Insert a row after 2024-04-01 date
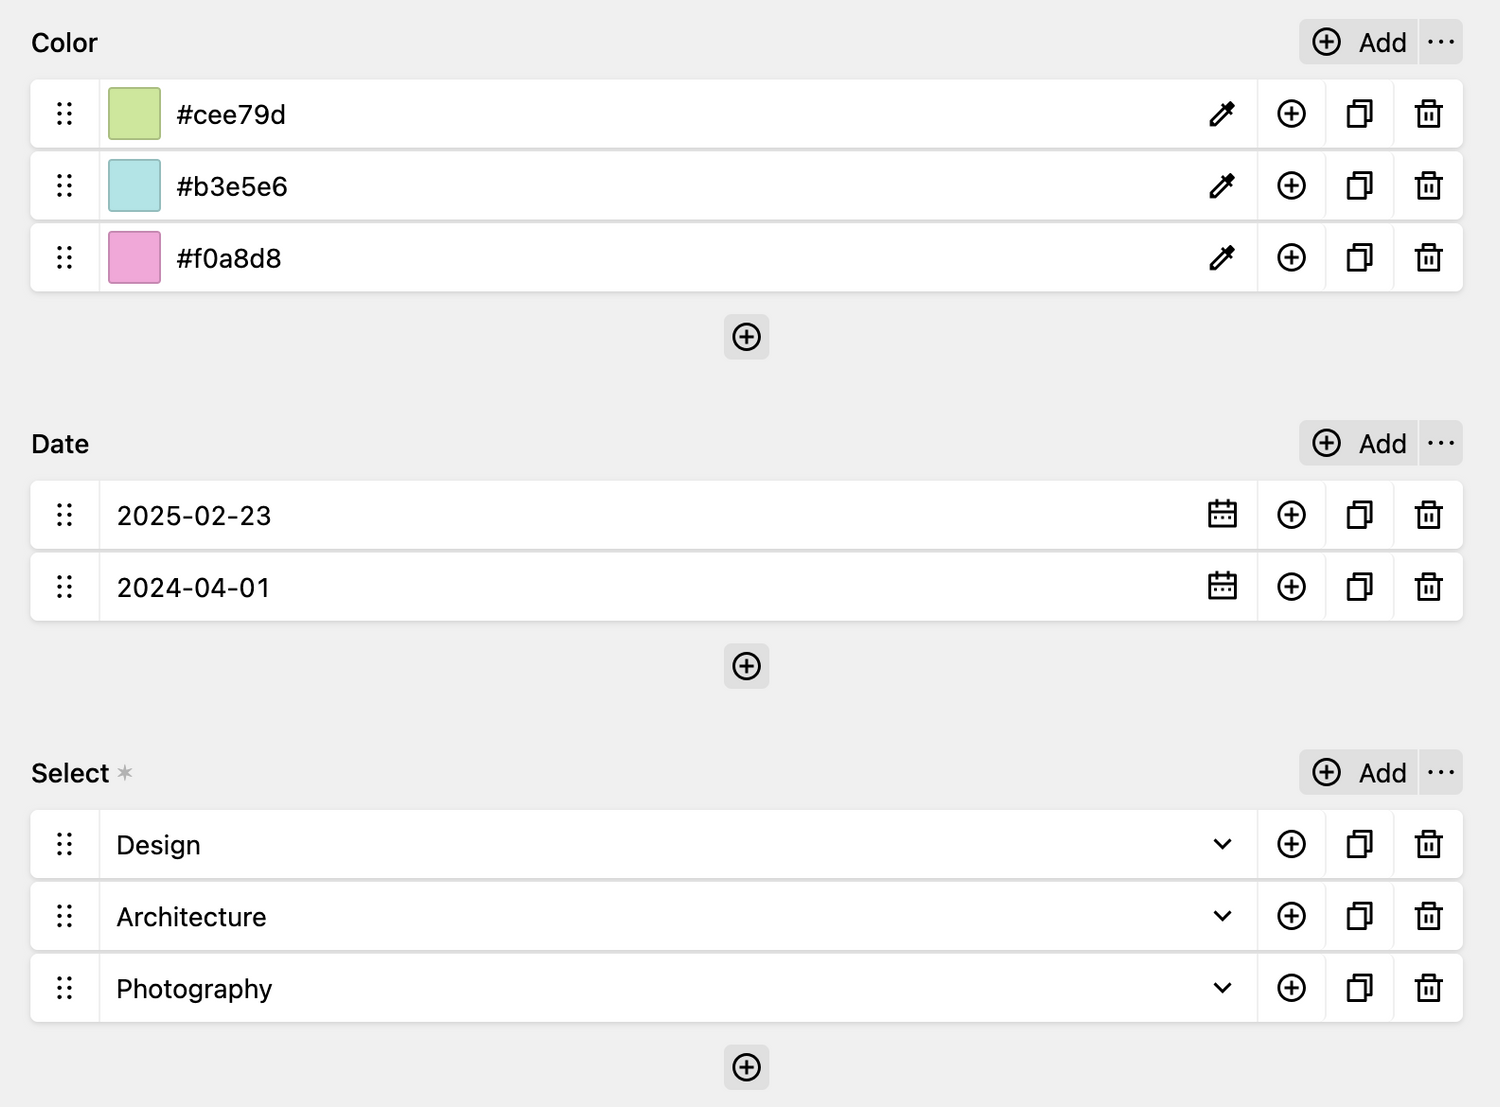The height and width of the screenshot is (1107, 1500). [1291, 587]
